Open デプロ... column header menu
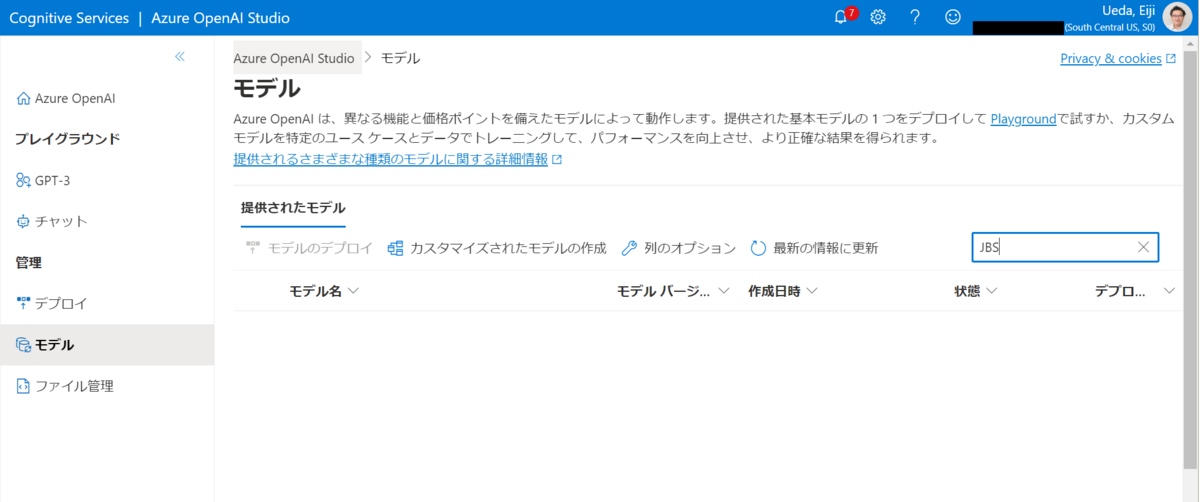Viewport: 1200px width, 502px height. pyautogui.click(x=1135, y=291)
